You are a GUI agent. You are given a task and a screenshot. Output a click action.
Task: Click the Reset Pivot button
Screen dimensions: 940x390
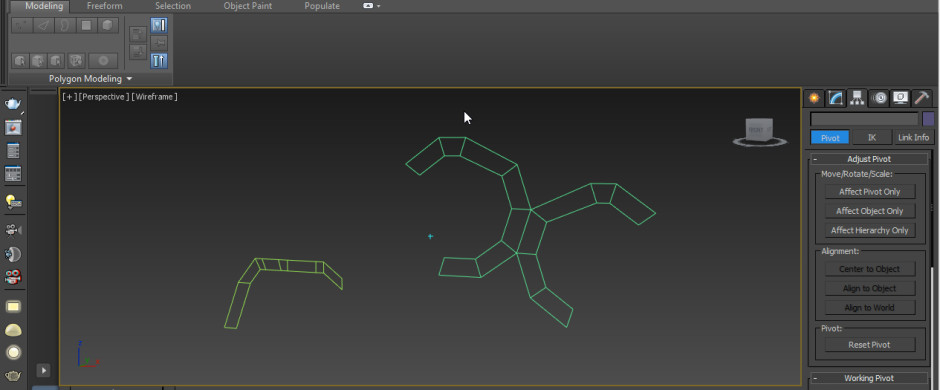click(869, 344)
